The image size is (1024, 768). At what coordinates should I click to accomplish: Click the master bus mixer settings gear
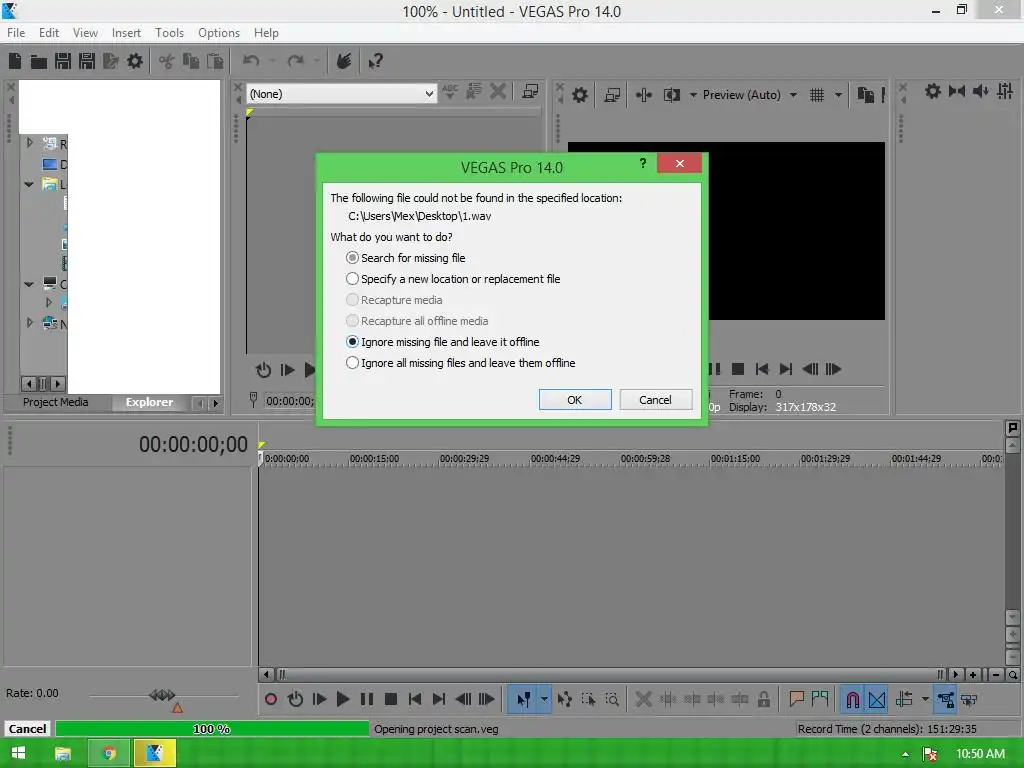pos(933,91)
